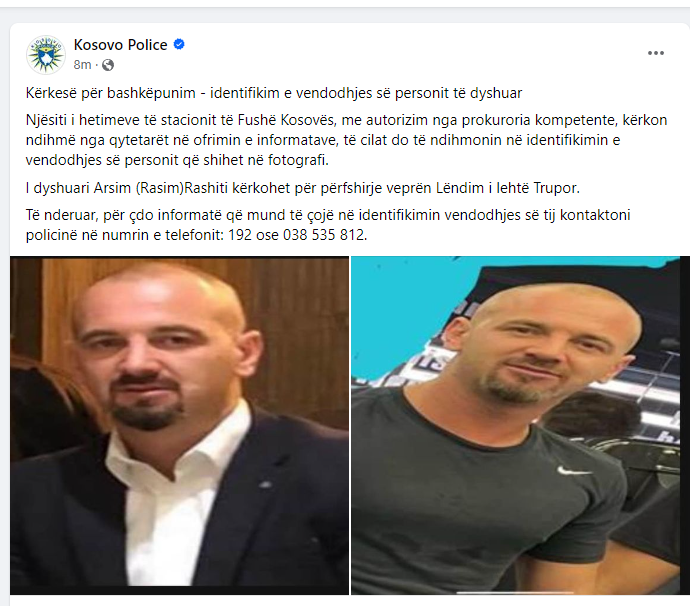This screenshot has width=690, height=606.
Task: Click the phrase 'Lëndim i lehtë Trupor'
Action: point(507,188)
